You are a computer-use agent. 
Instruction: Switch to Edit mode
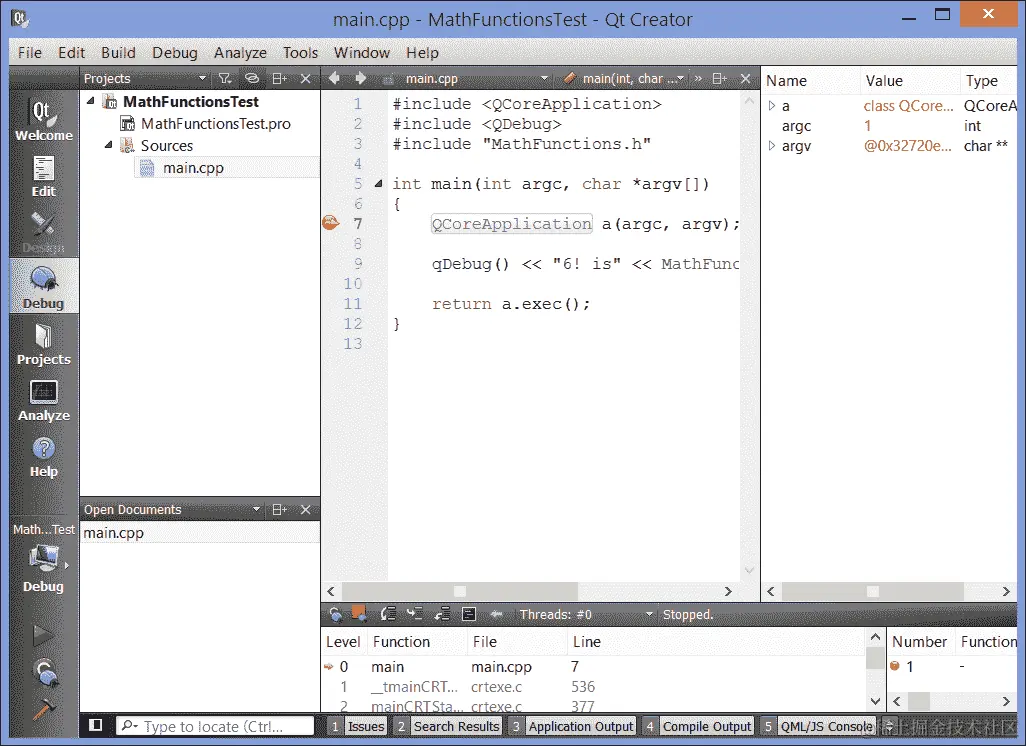(44, 175)
